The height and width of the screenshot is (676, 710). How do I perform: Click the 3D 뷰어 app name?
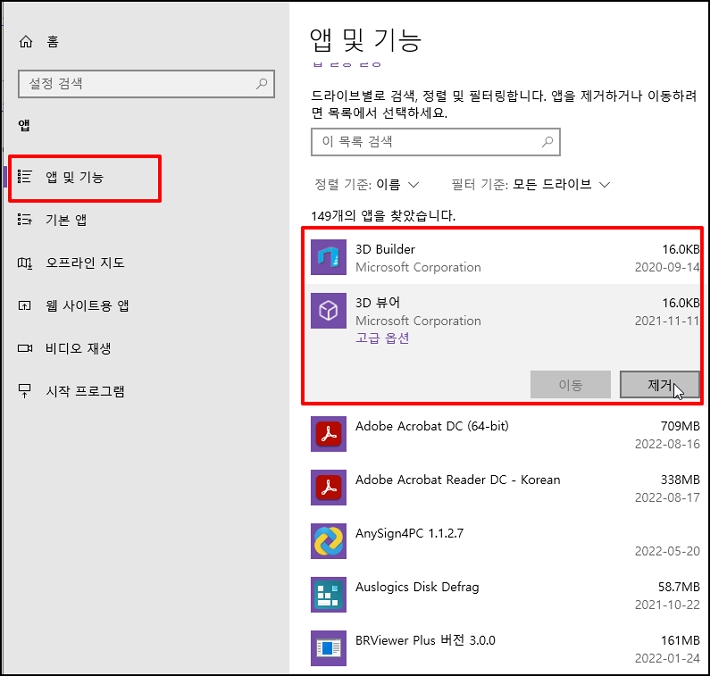[378, 302]
